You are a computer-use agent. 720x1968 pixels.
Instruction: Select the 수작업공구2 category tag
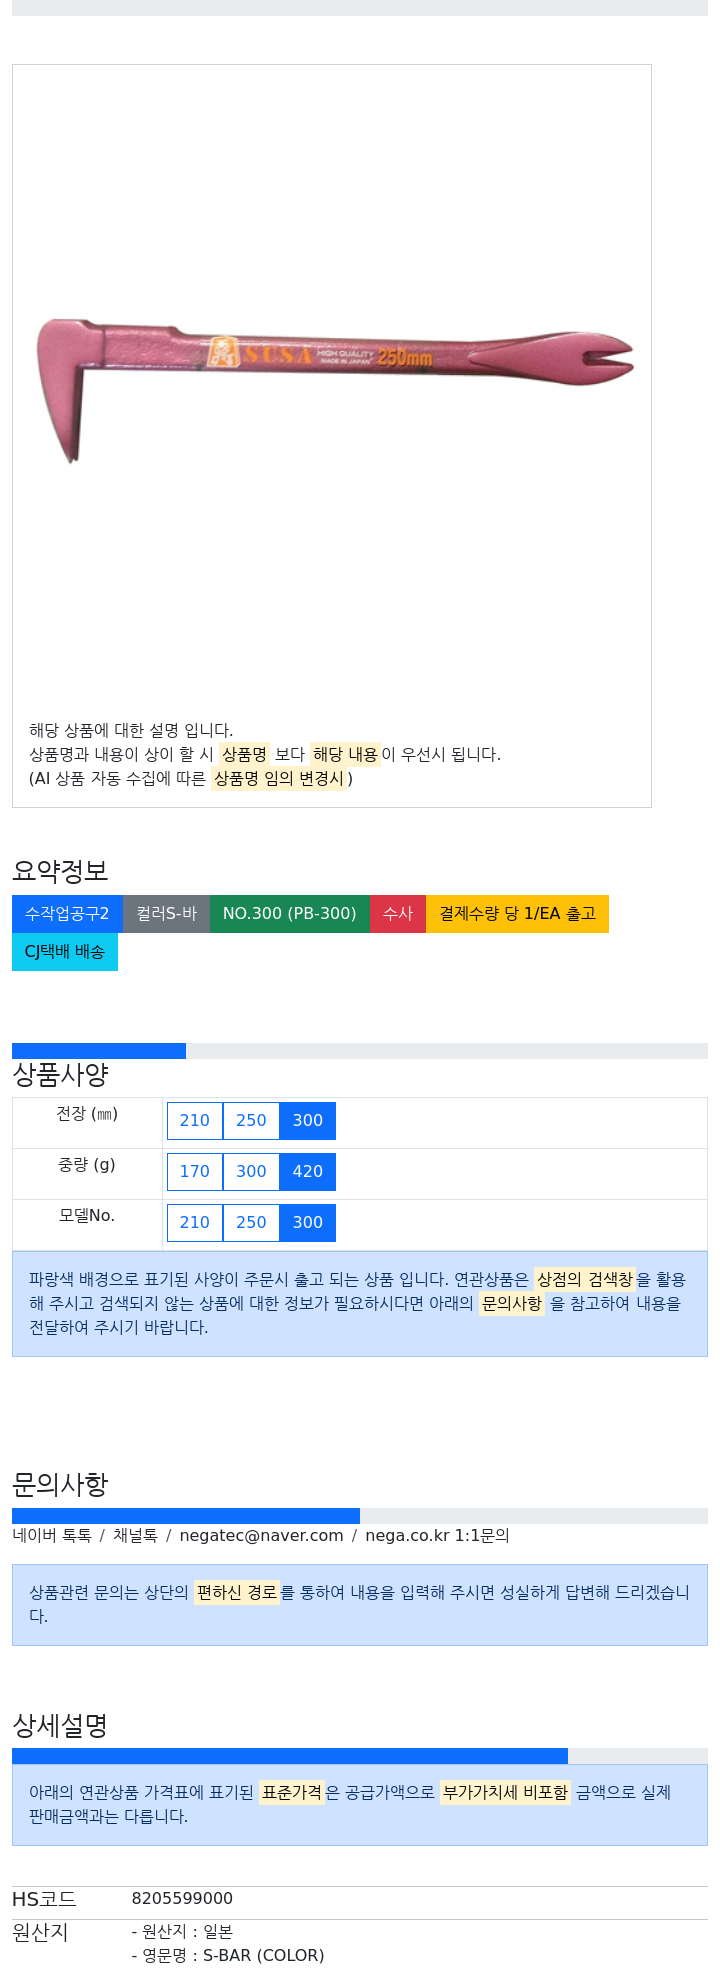(x=67, y=914)
